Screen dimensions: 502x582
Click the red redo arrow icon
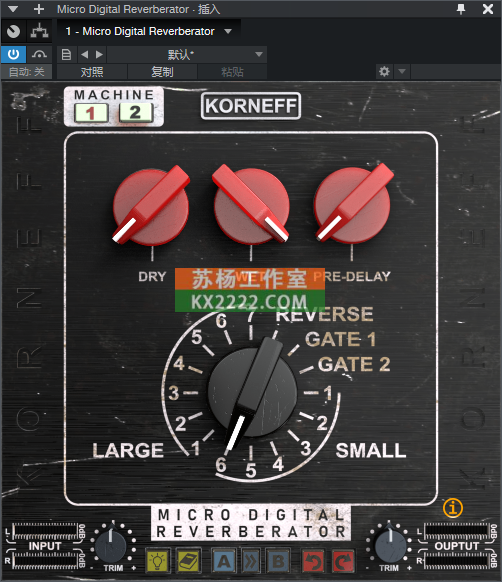343,561
